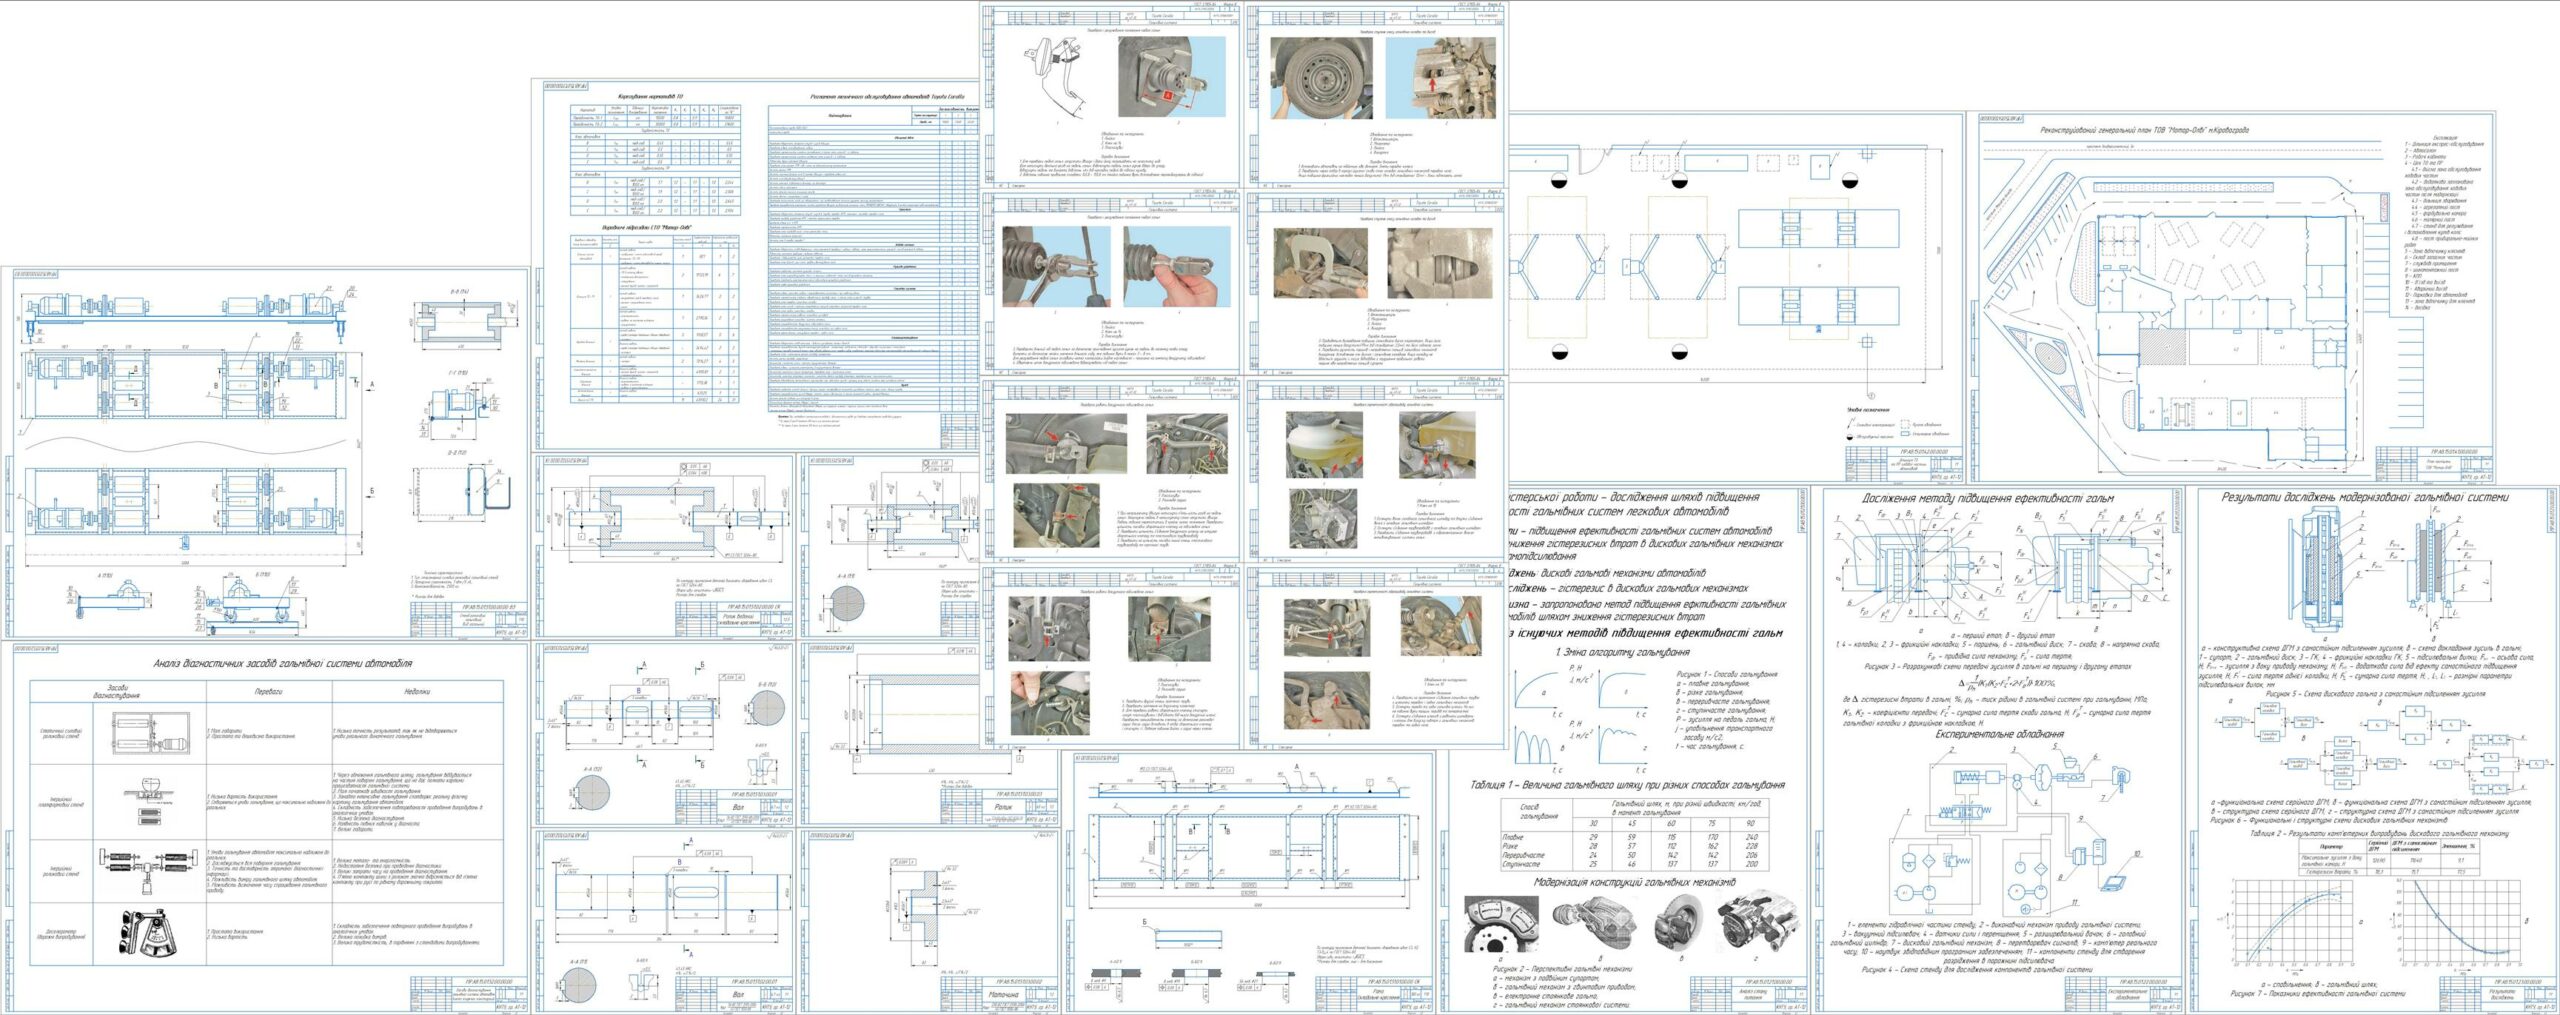Click the 'Розклад технічного обслуговування автомобілів Toyota Corolla' title
This screenshot has height=1015, width=2560.
click(887, 97)
